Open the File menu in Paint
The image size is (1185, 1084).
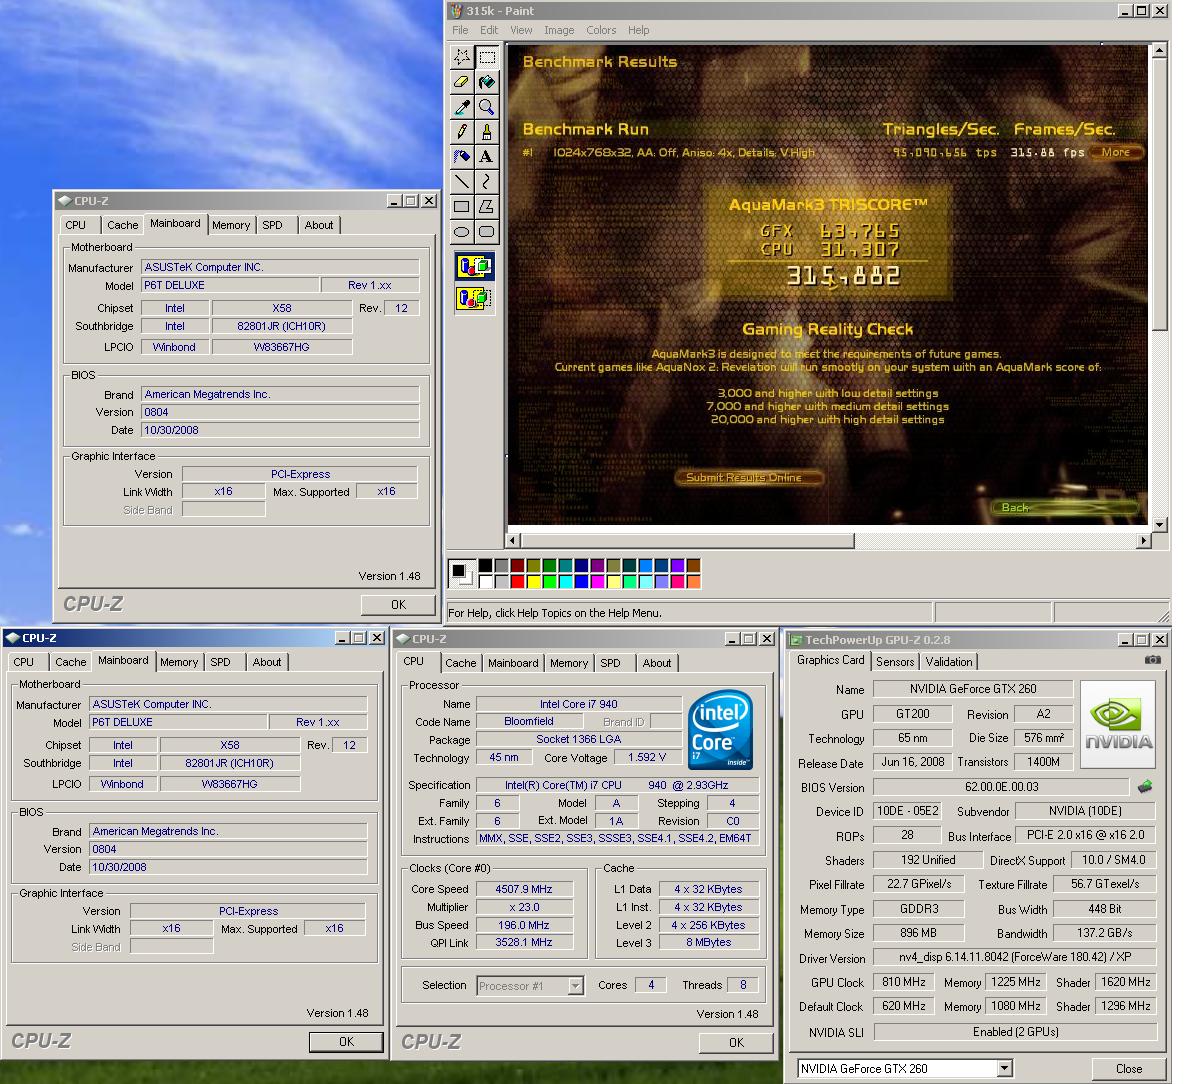(x=460, y=30)
